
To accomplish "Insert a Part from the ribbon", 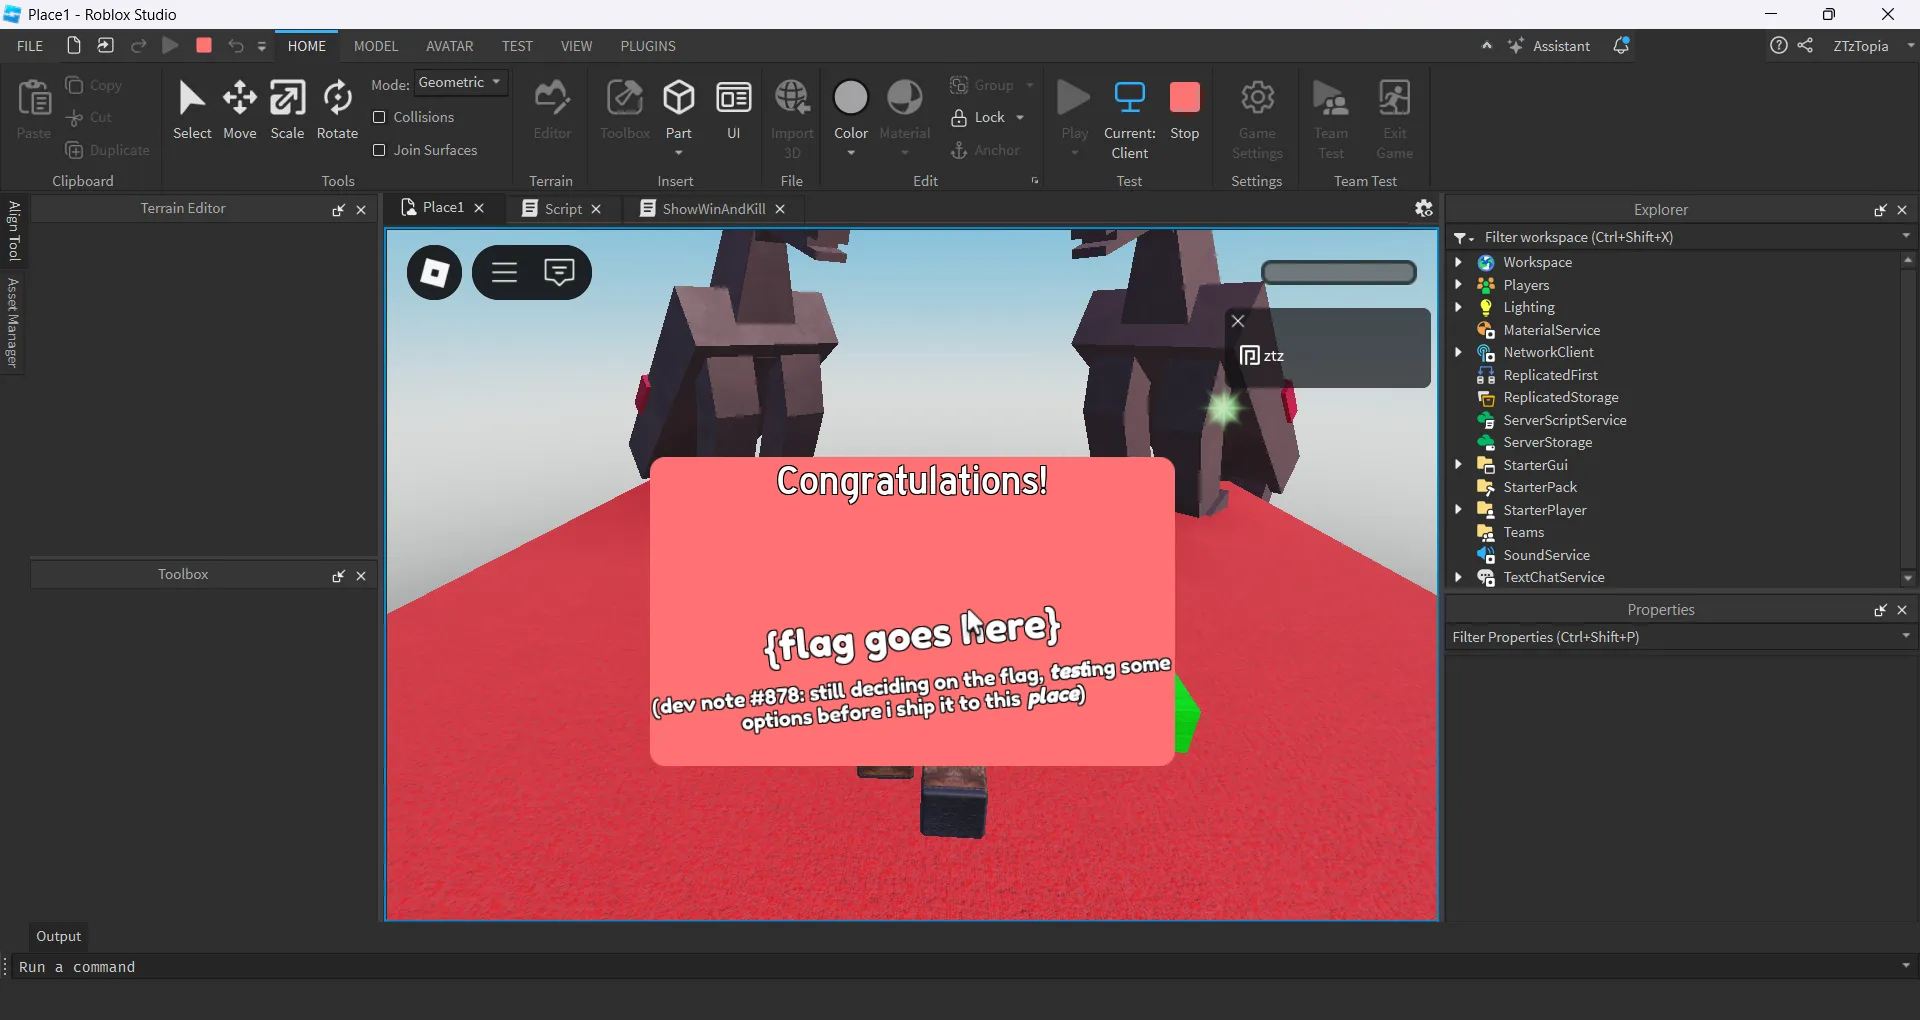I will tap(679, 110).
